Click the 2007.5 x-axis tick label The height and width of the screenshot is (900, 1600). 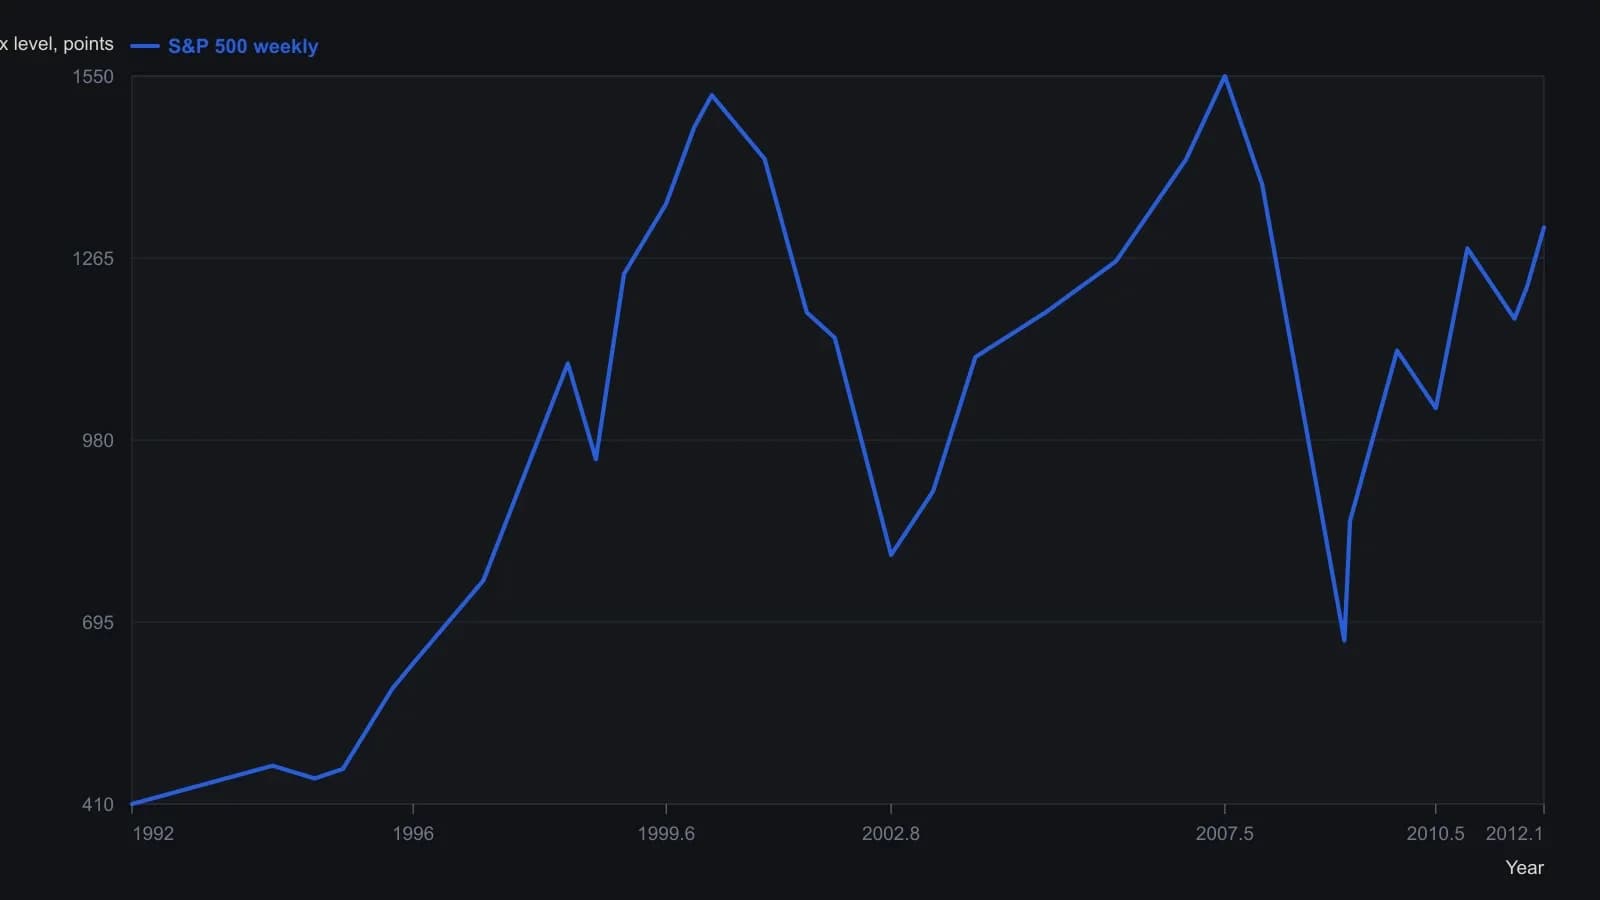point(1225,834)
